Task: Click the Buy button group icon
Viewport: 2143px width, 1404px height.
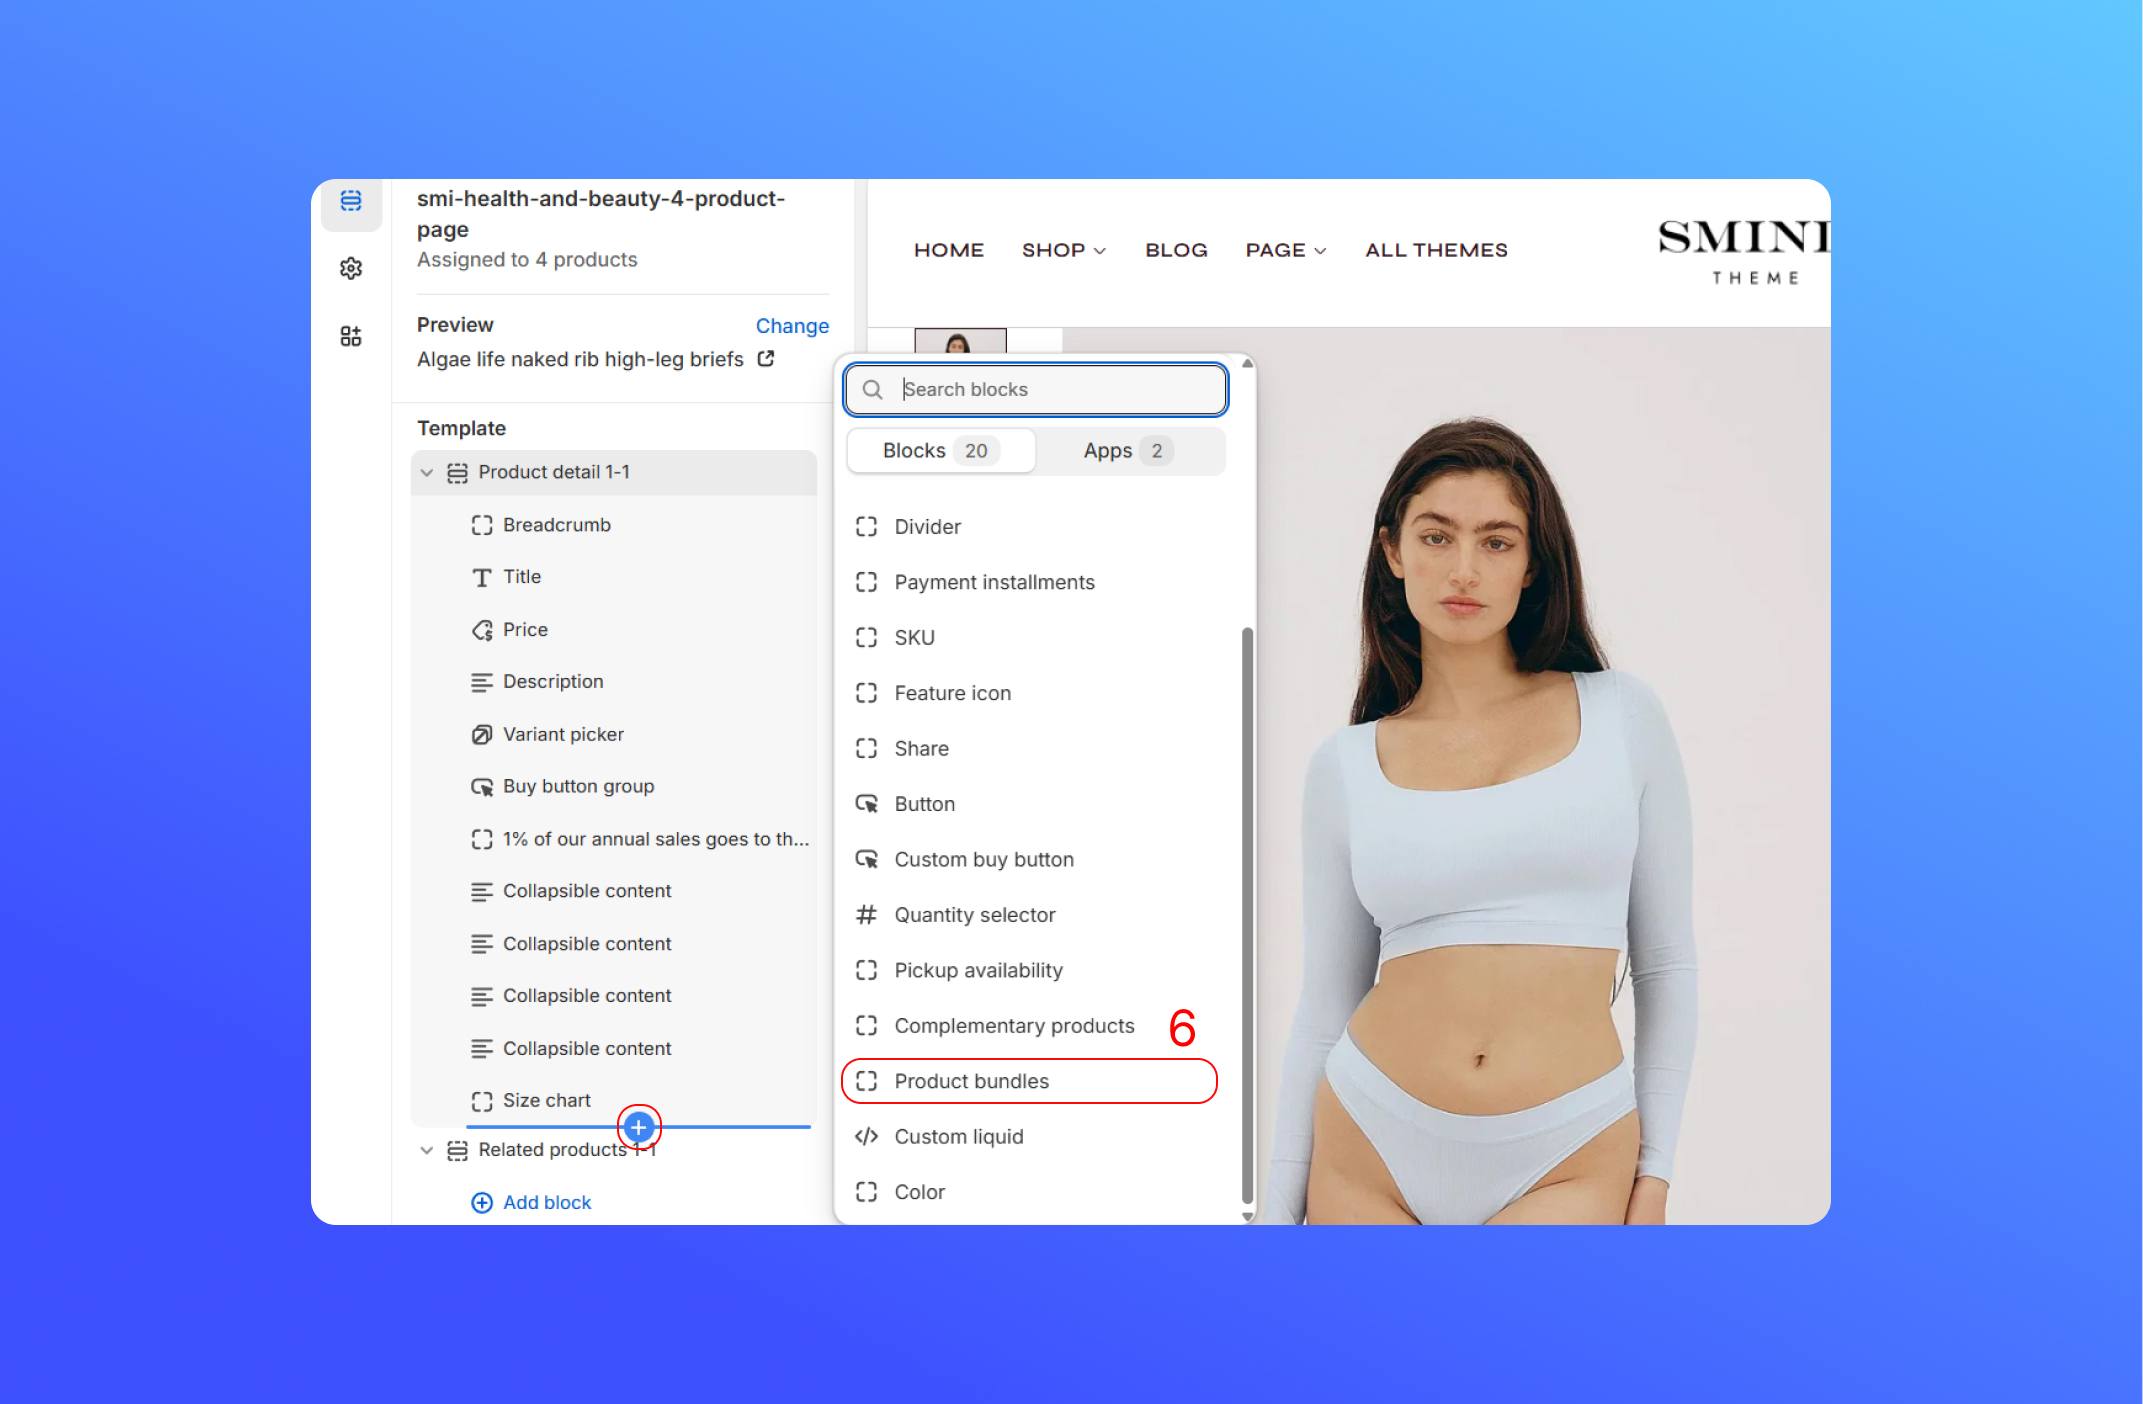Action: tap(482, 787)
